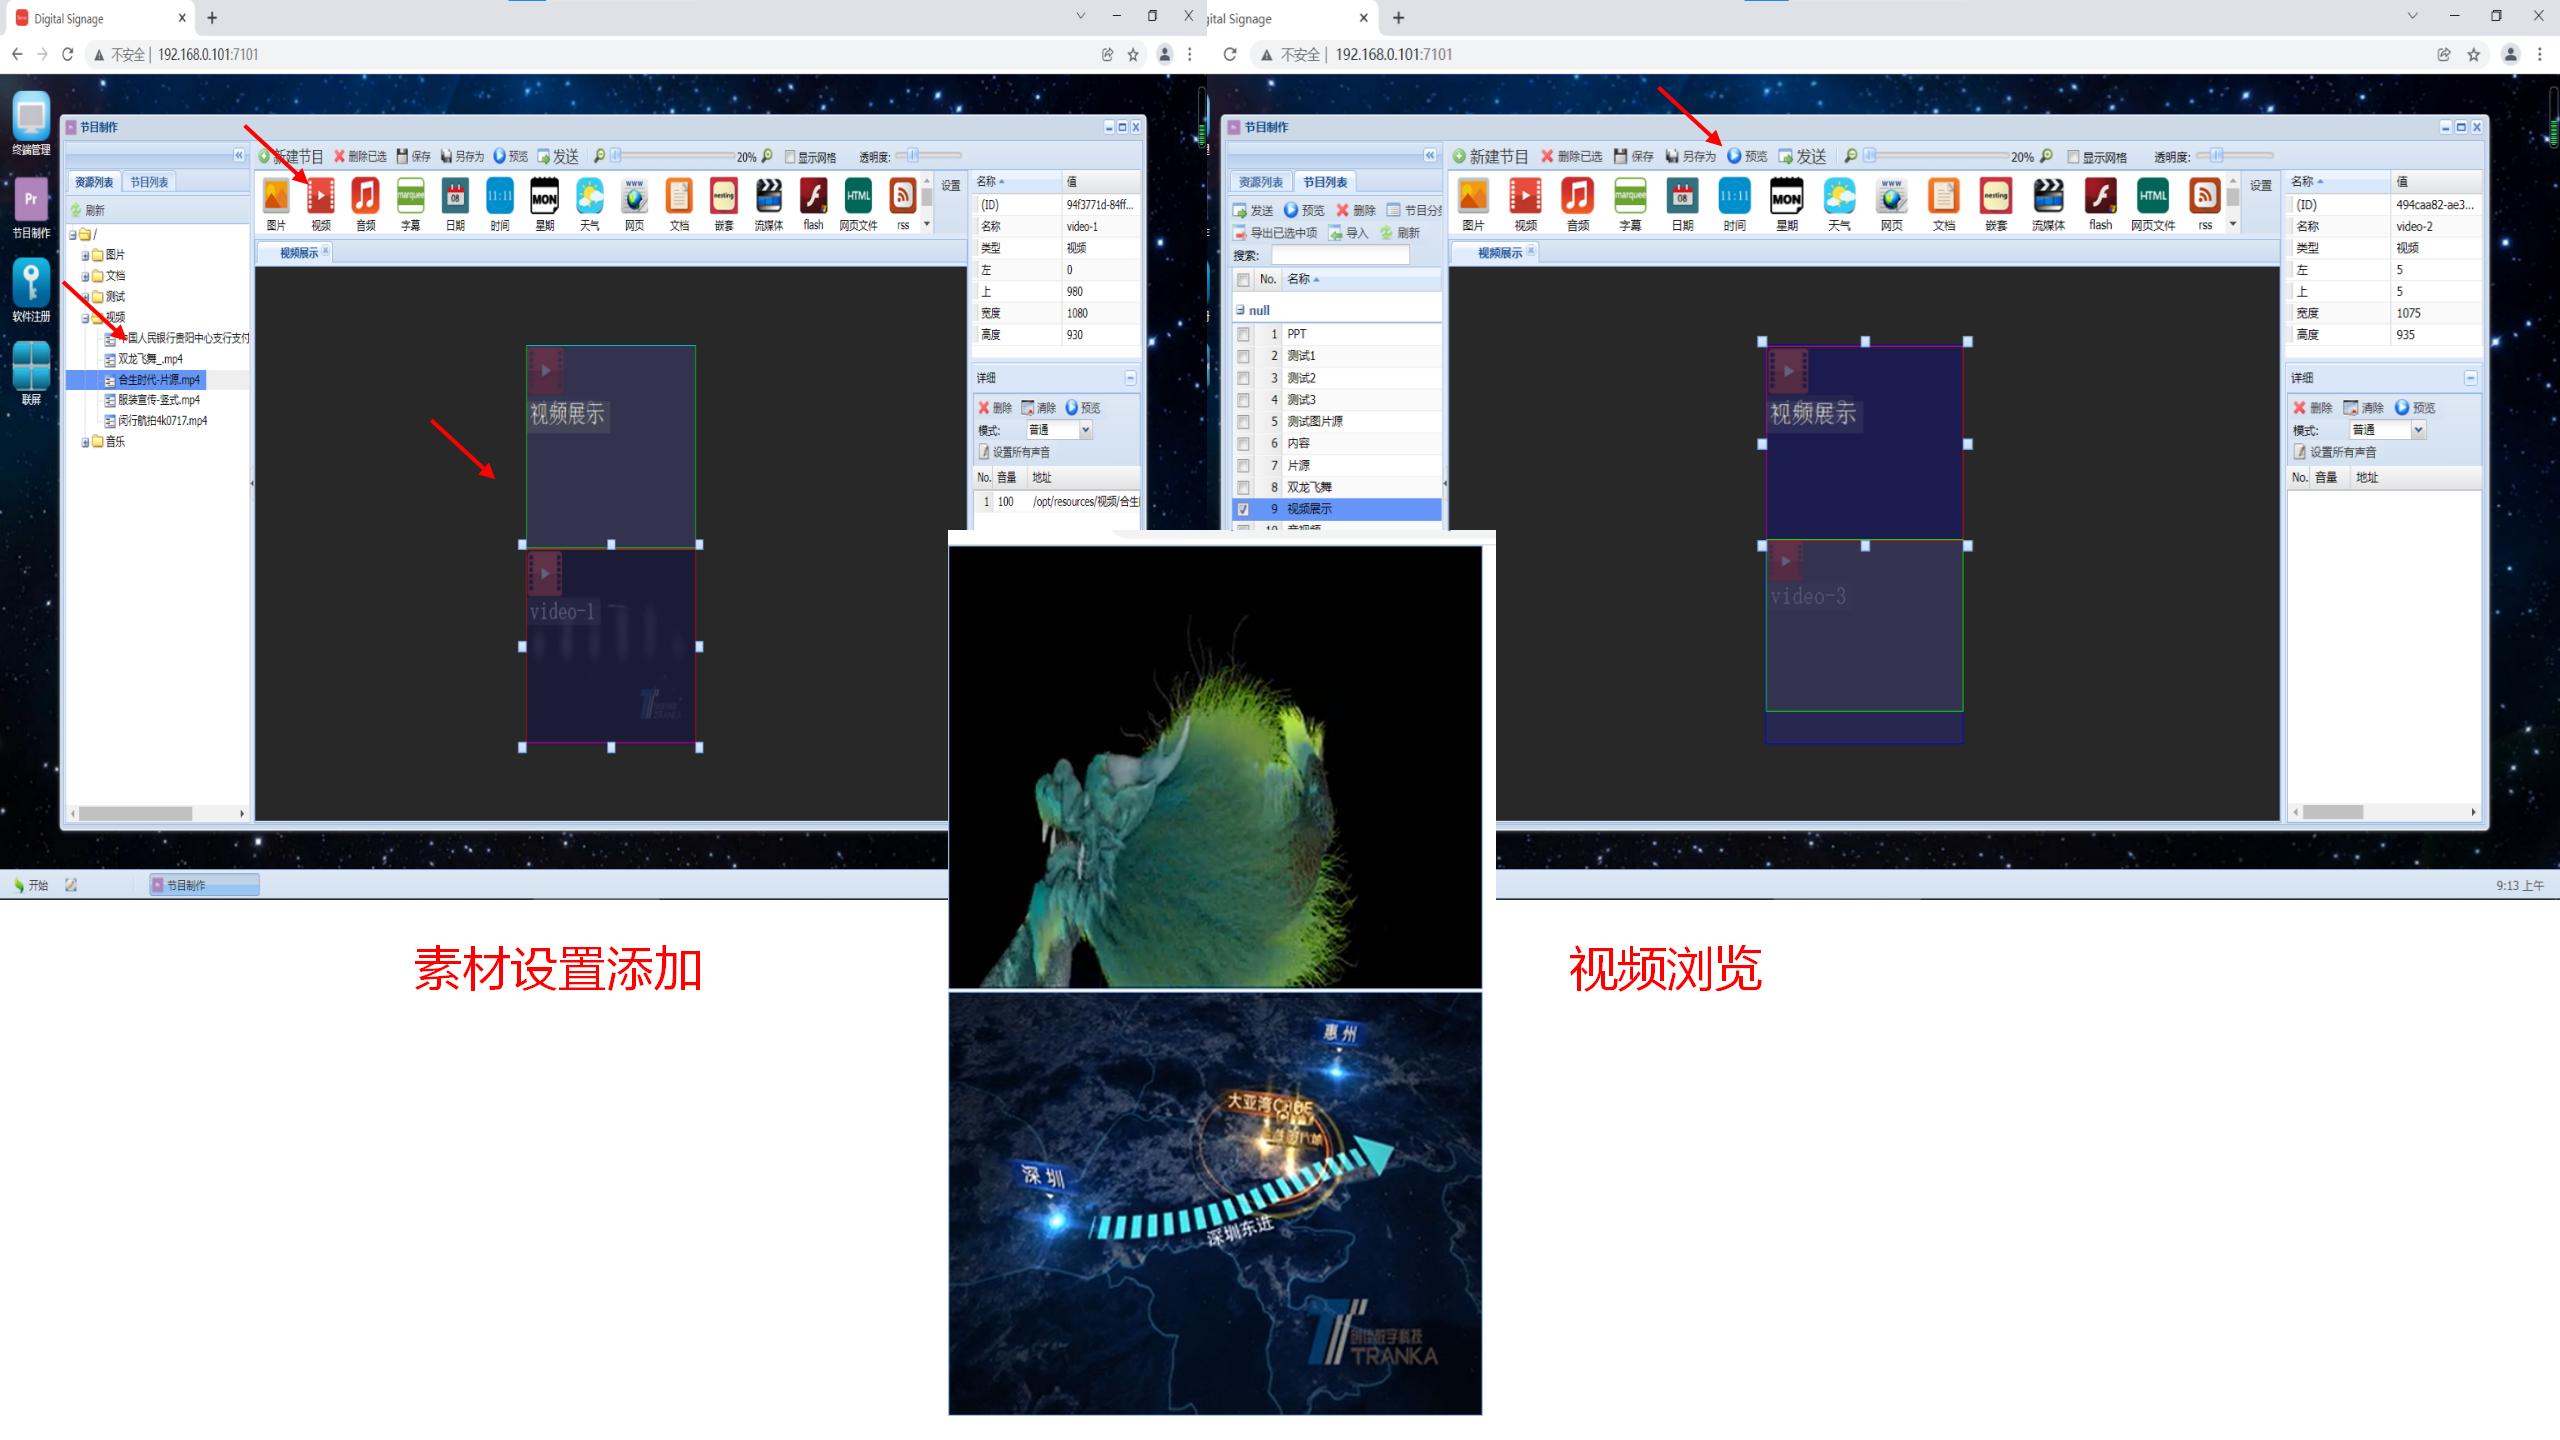Click 发送 in left window top toolbar
Viewport: 2560px width, 1440px height.
pyautogui.click(x=558, y=156)
